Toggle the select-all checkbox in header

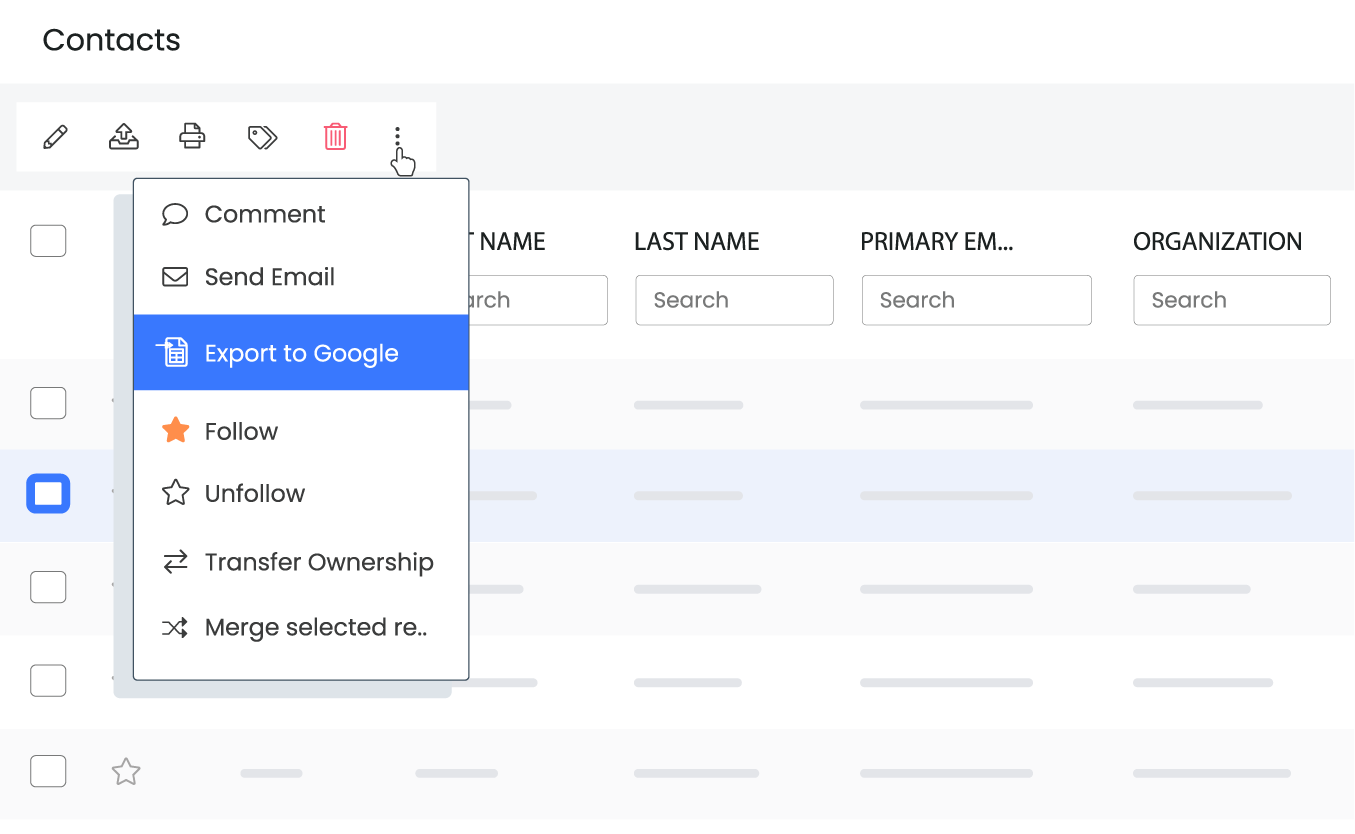(x=48, y=241)
